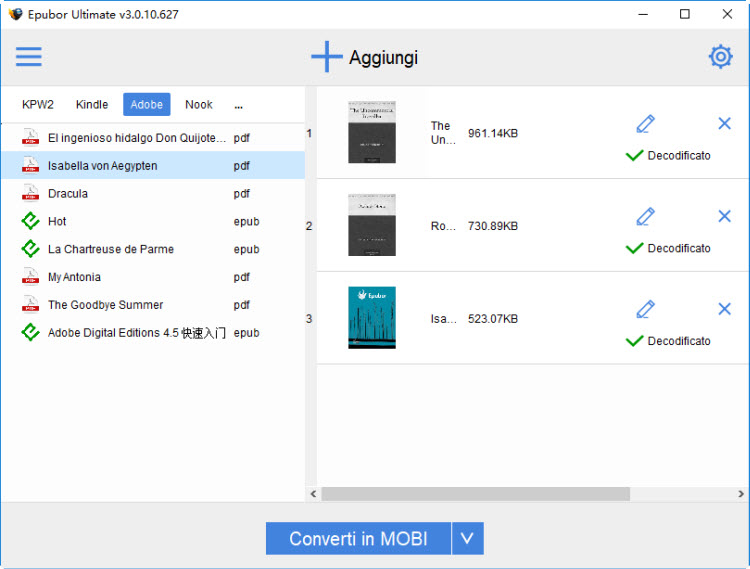
Task: Click EPUB icon beside La Chartreuse de Parme
Action: pos(30,248)
